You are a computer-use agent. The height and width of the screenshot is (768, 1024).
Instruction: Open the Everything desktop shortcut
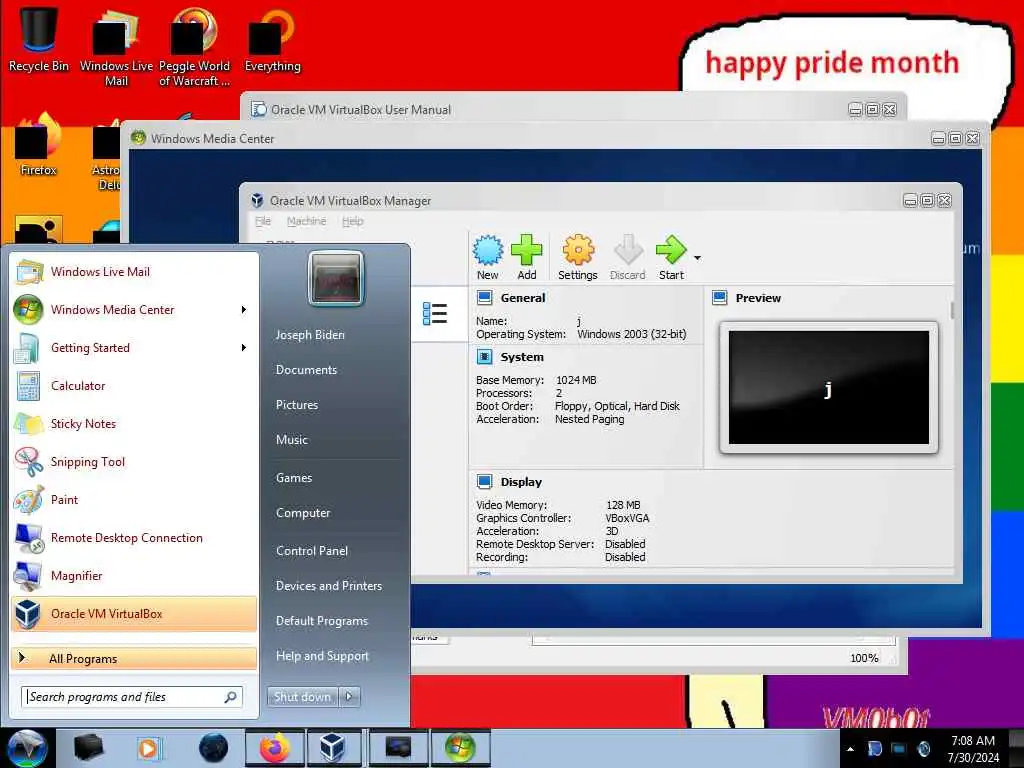272,39
